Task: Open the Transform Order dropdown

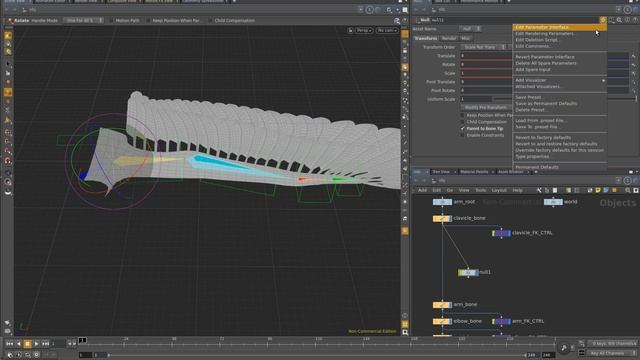Action: pyautogui.click(x=483, y=47)
